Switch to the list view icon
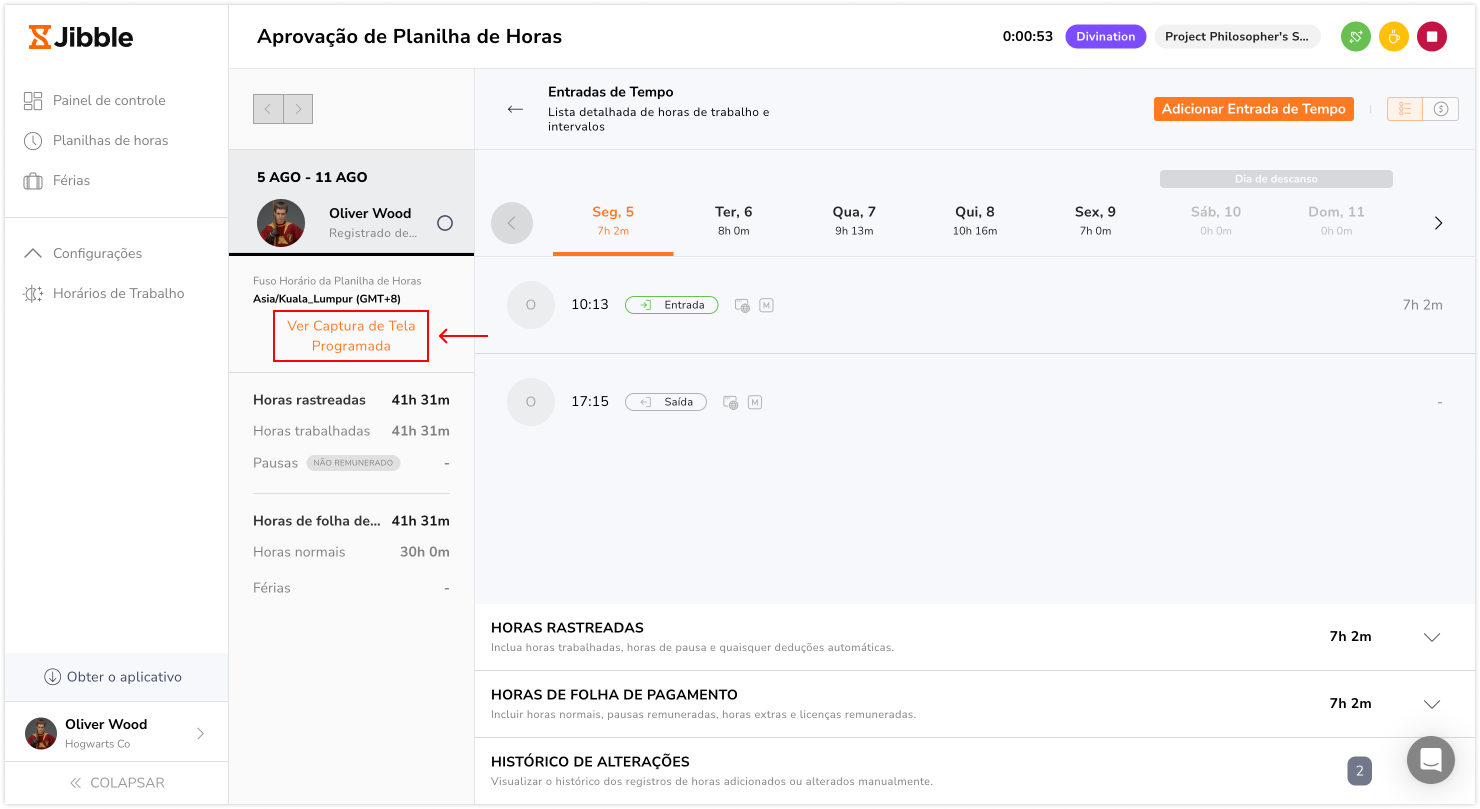Image resolution: width=1480 pixels, height=809 pixels. tap(1404, 109)
